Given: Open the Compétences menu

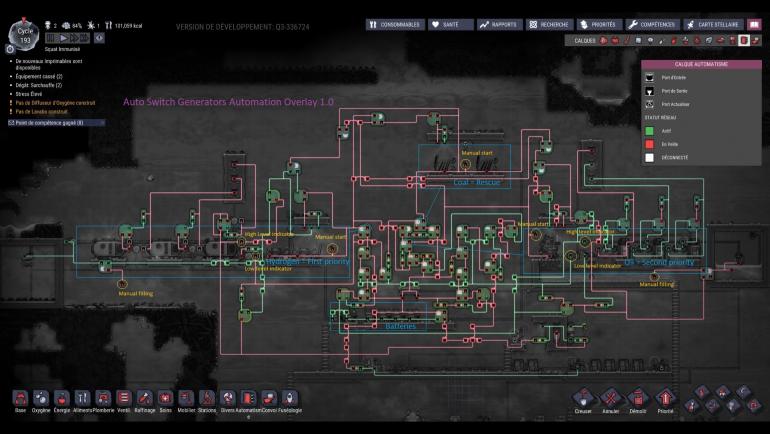Looking at the screenshot, I should coord(653,25).
